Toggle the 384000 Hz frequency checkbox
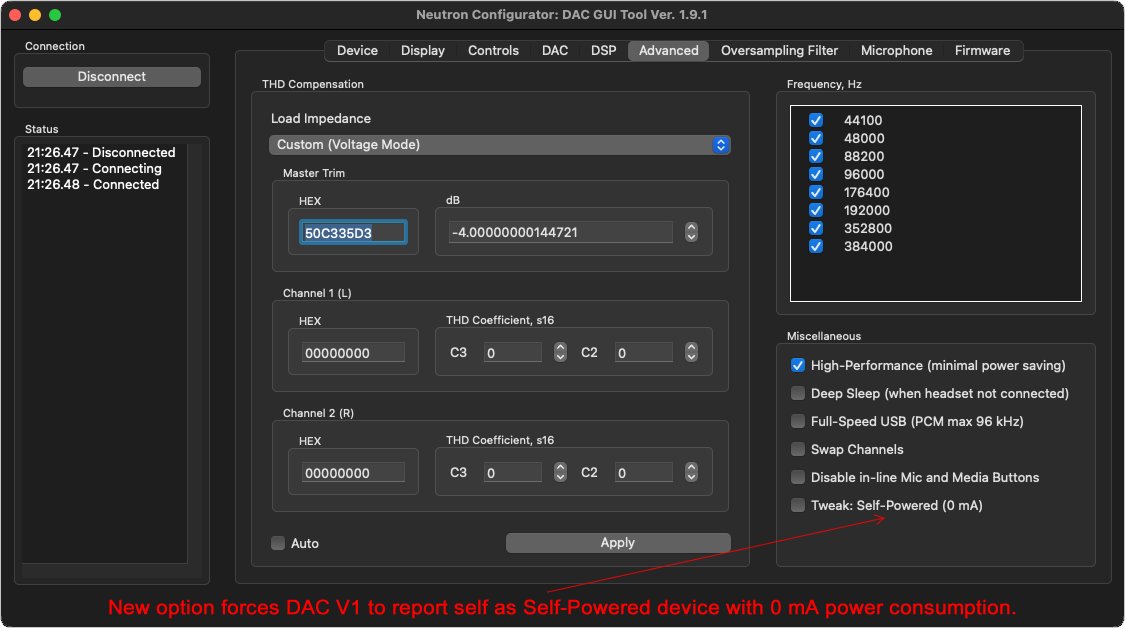 pos(816,246)
